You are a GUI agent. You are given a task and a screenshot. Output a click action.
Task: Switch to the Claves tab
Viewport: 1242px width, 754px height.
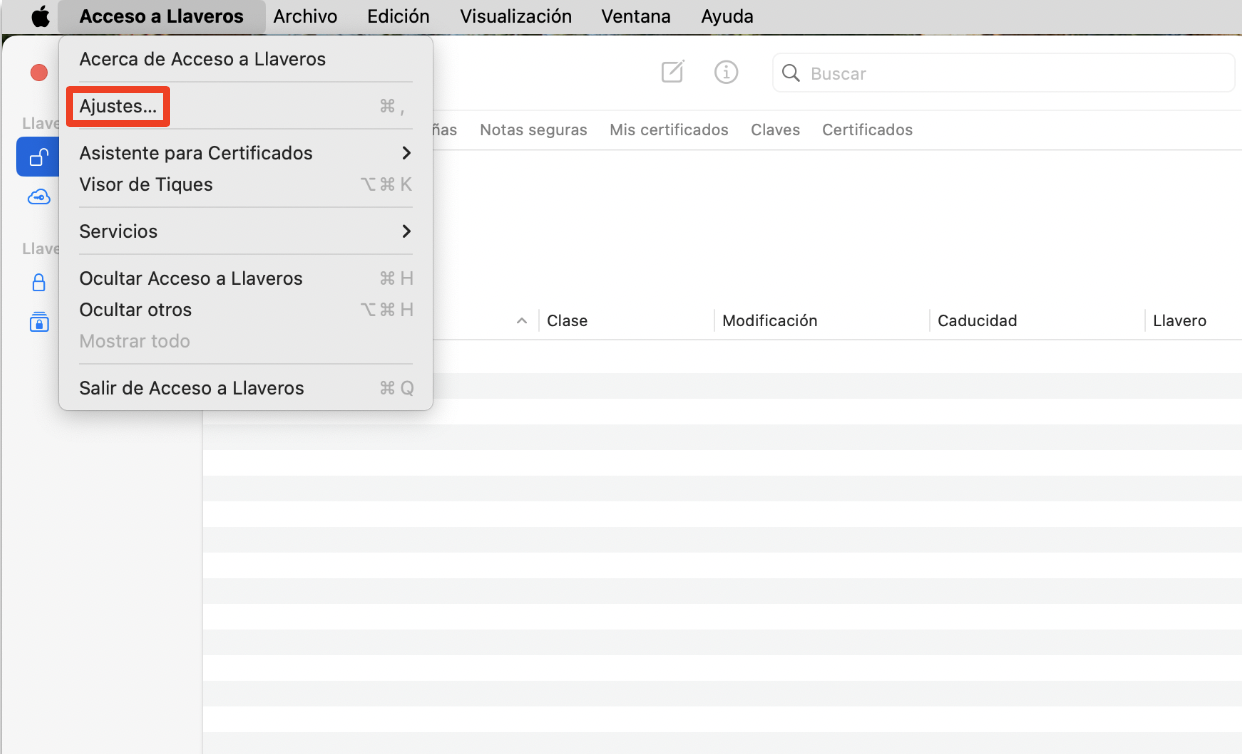click(x=775, y=129)
